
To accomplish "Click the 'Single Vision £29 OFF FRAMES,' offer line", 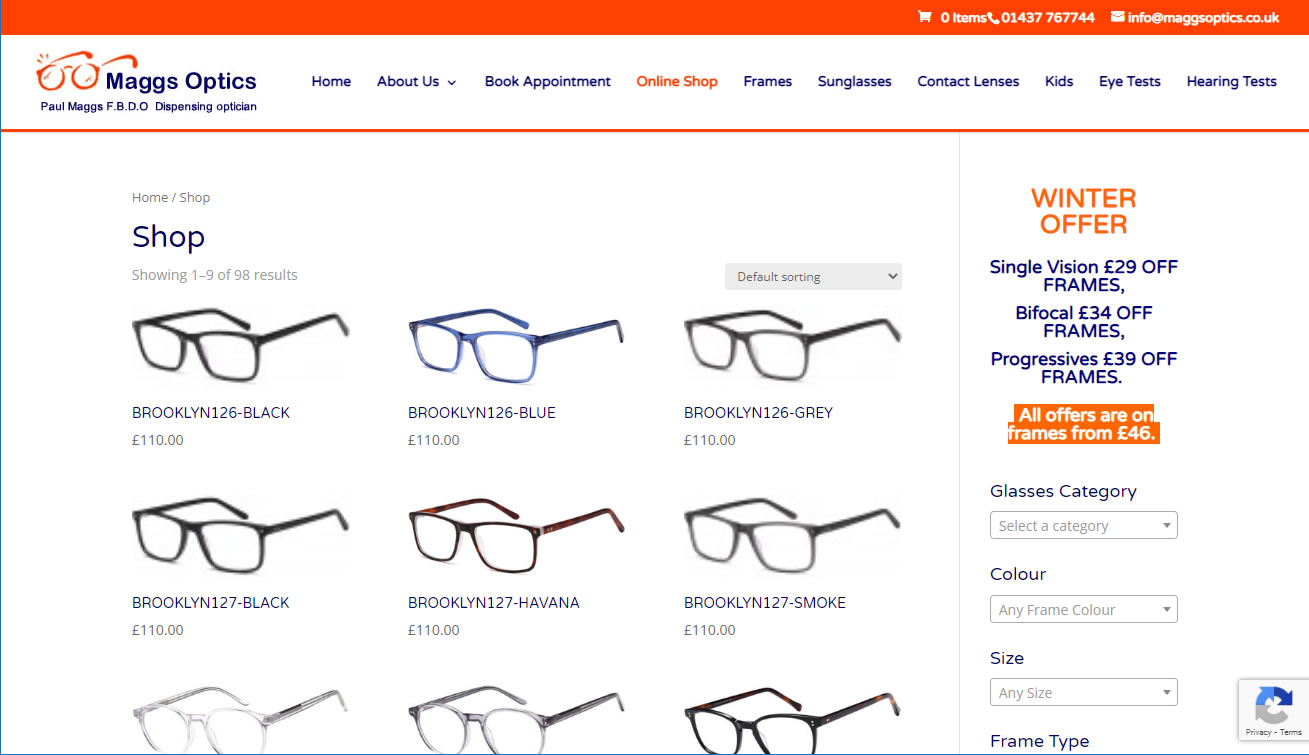I will coord(1084,276).
